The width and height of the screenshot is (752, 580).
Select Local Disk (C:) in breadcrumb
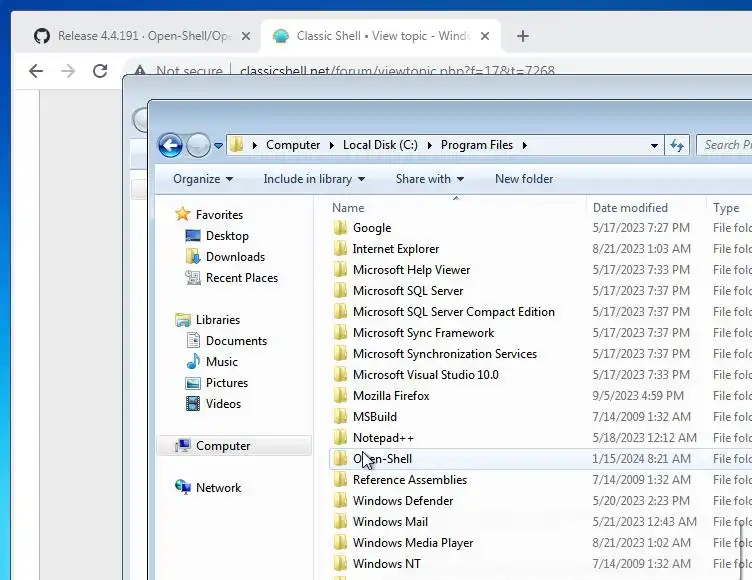[x=380, y=145]
